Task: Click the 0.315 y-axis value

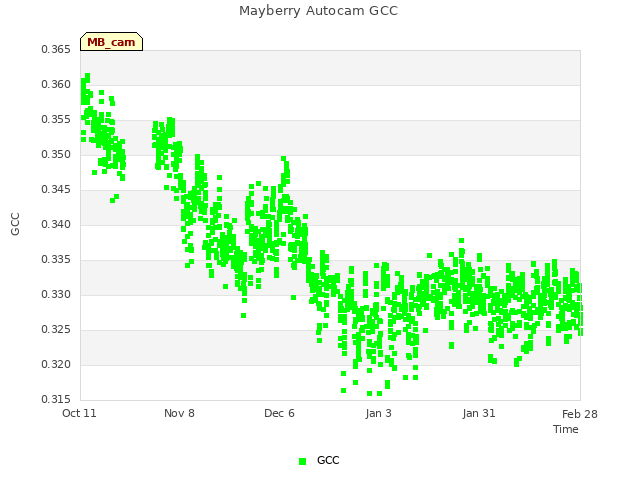Action: click(56, 399)
